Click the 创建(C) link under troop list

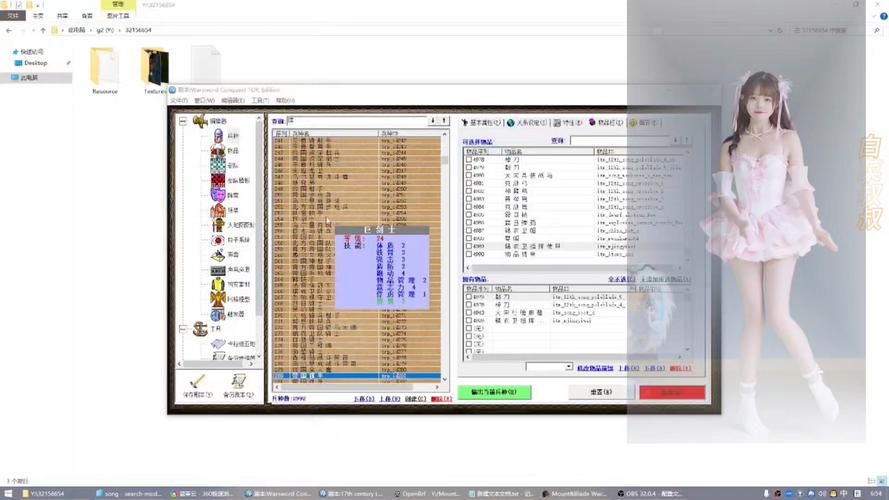416,399
